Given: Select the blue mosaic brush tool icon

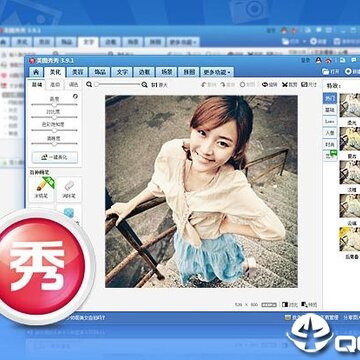Looking at the screenshot, I should [69, 212].
